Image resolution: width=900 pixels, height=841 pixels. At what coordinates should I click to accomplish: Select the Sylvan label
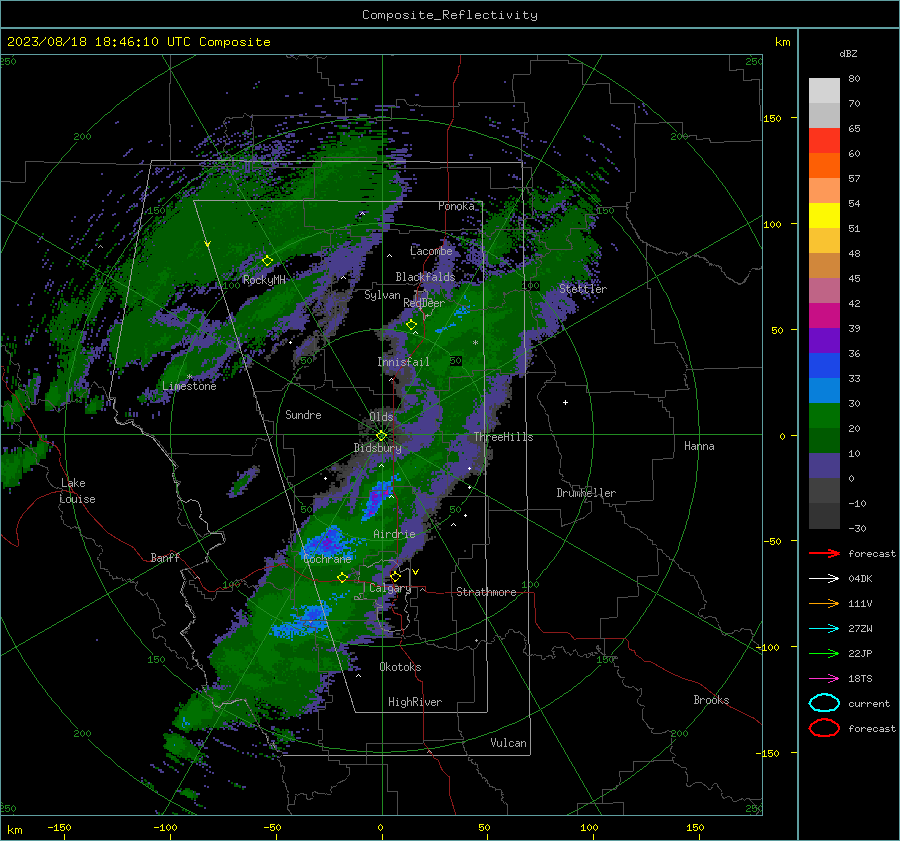click(382, 295)
